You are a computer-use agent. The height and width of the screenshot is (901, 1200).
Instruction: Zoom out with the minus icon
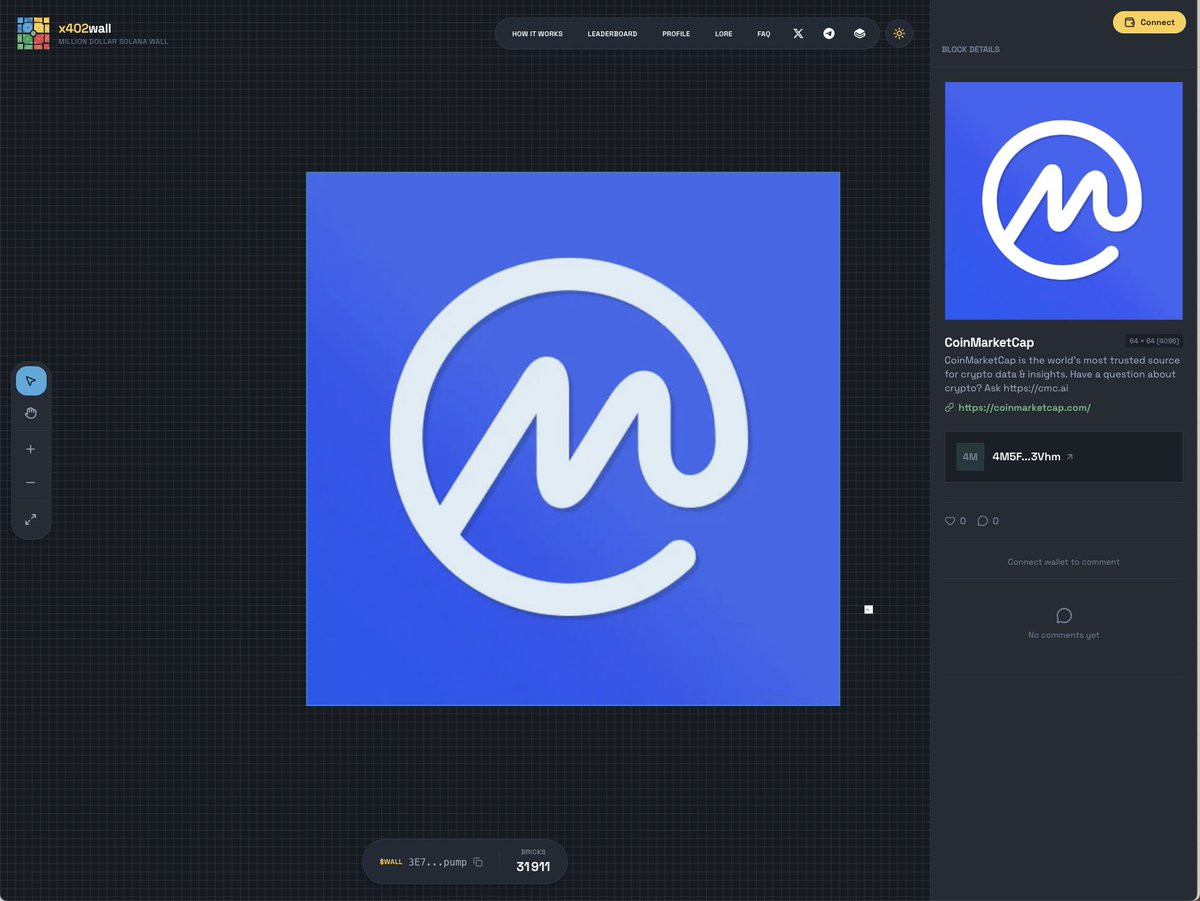tap(31, 483)
